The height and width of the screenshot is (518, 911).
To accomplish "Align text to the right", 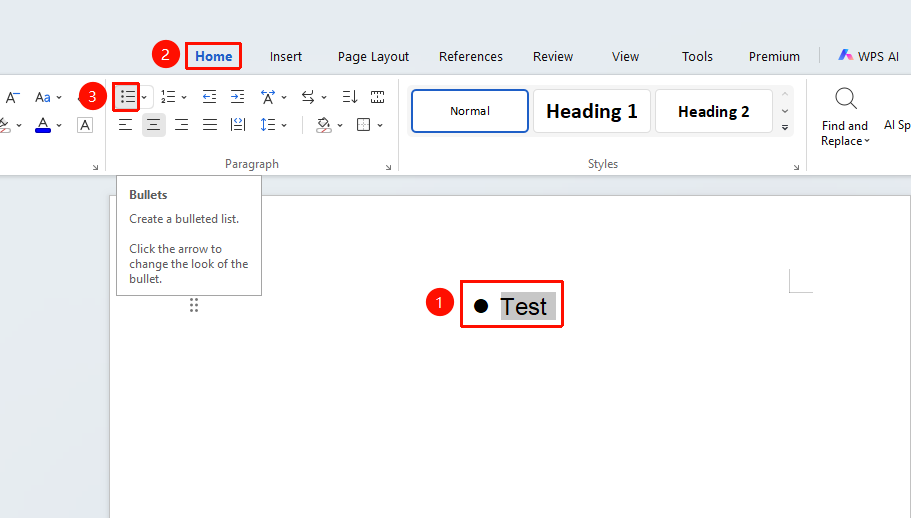I will (x=182, y=125).
